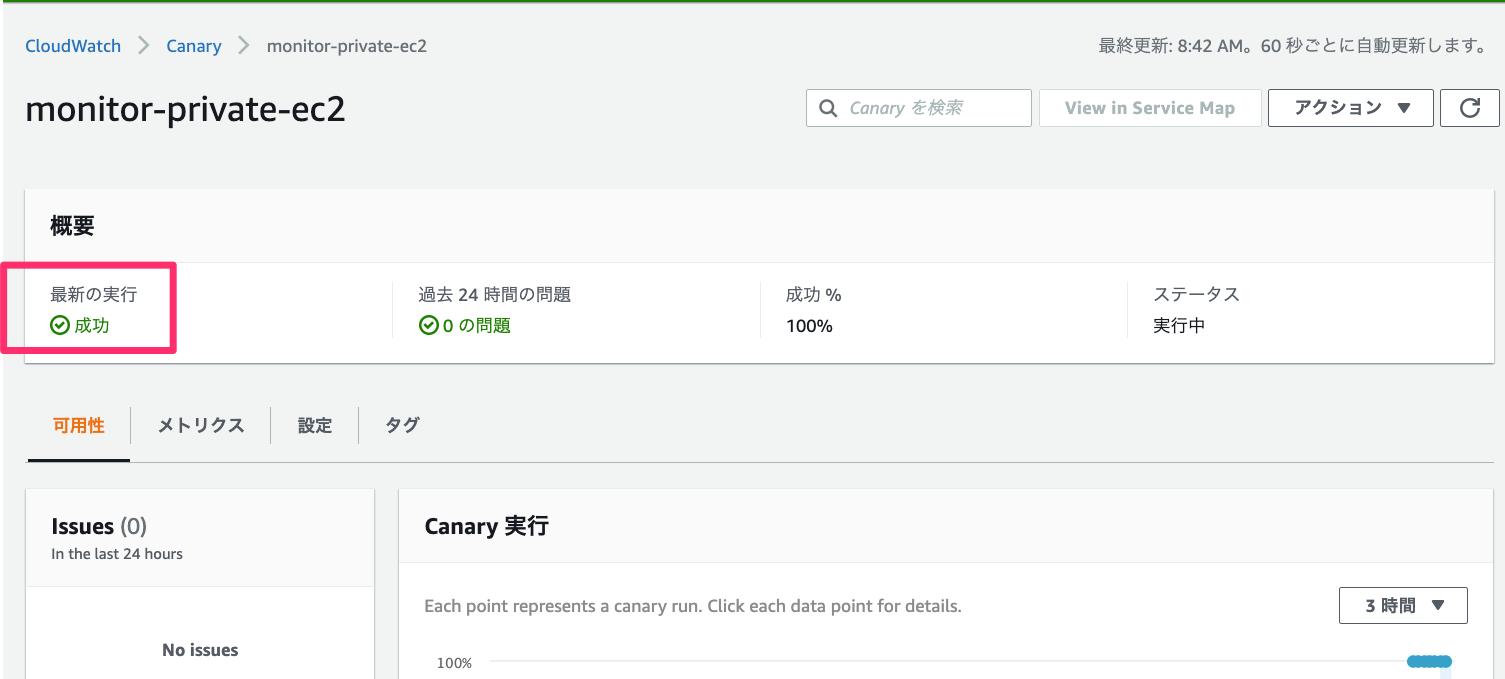This screenshot has width=1505, height=679.
Task: Click the magnifier icon in Canary search
Action: (828, 108)
